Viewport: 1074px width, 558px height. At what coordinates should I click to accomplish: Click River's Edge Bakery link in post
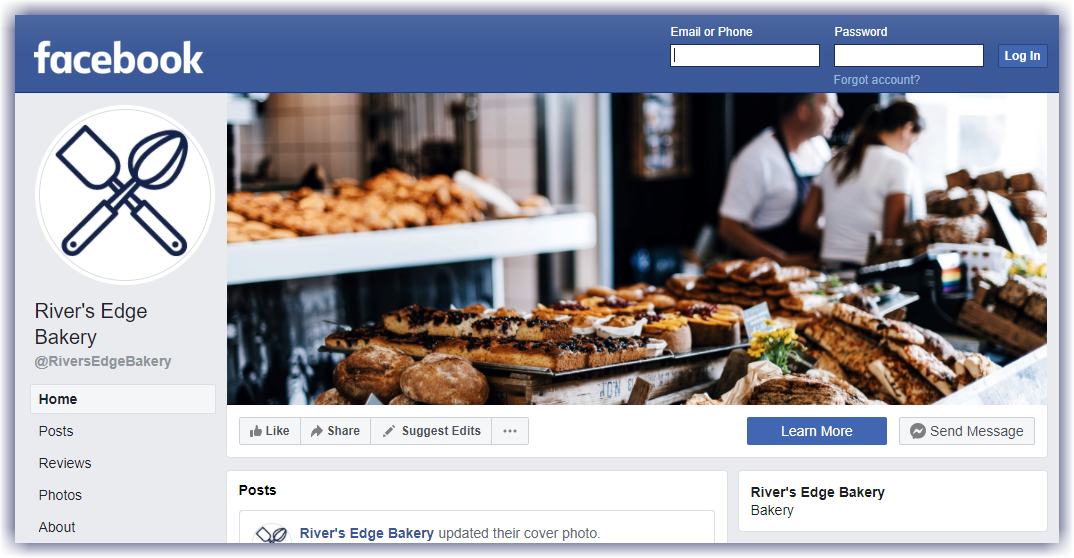(366, 533)
